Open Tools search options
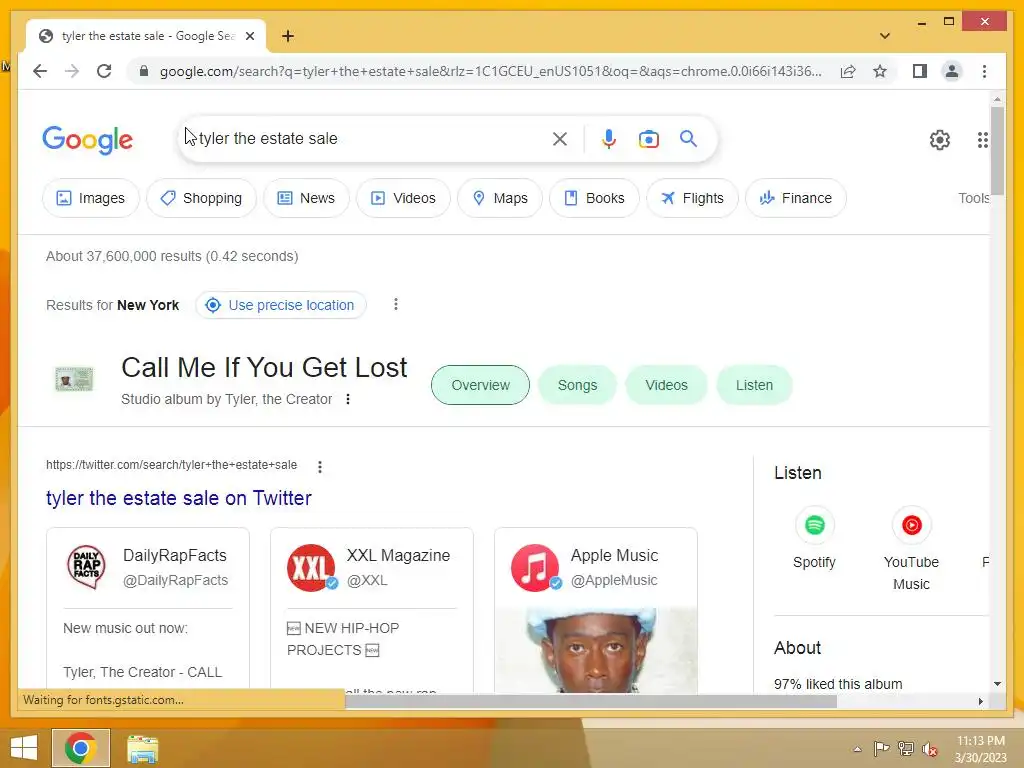The width and height of the screenshot is (1024, 768). click(973, 198)
